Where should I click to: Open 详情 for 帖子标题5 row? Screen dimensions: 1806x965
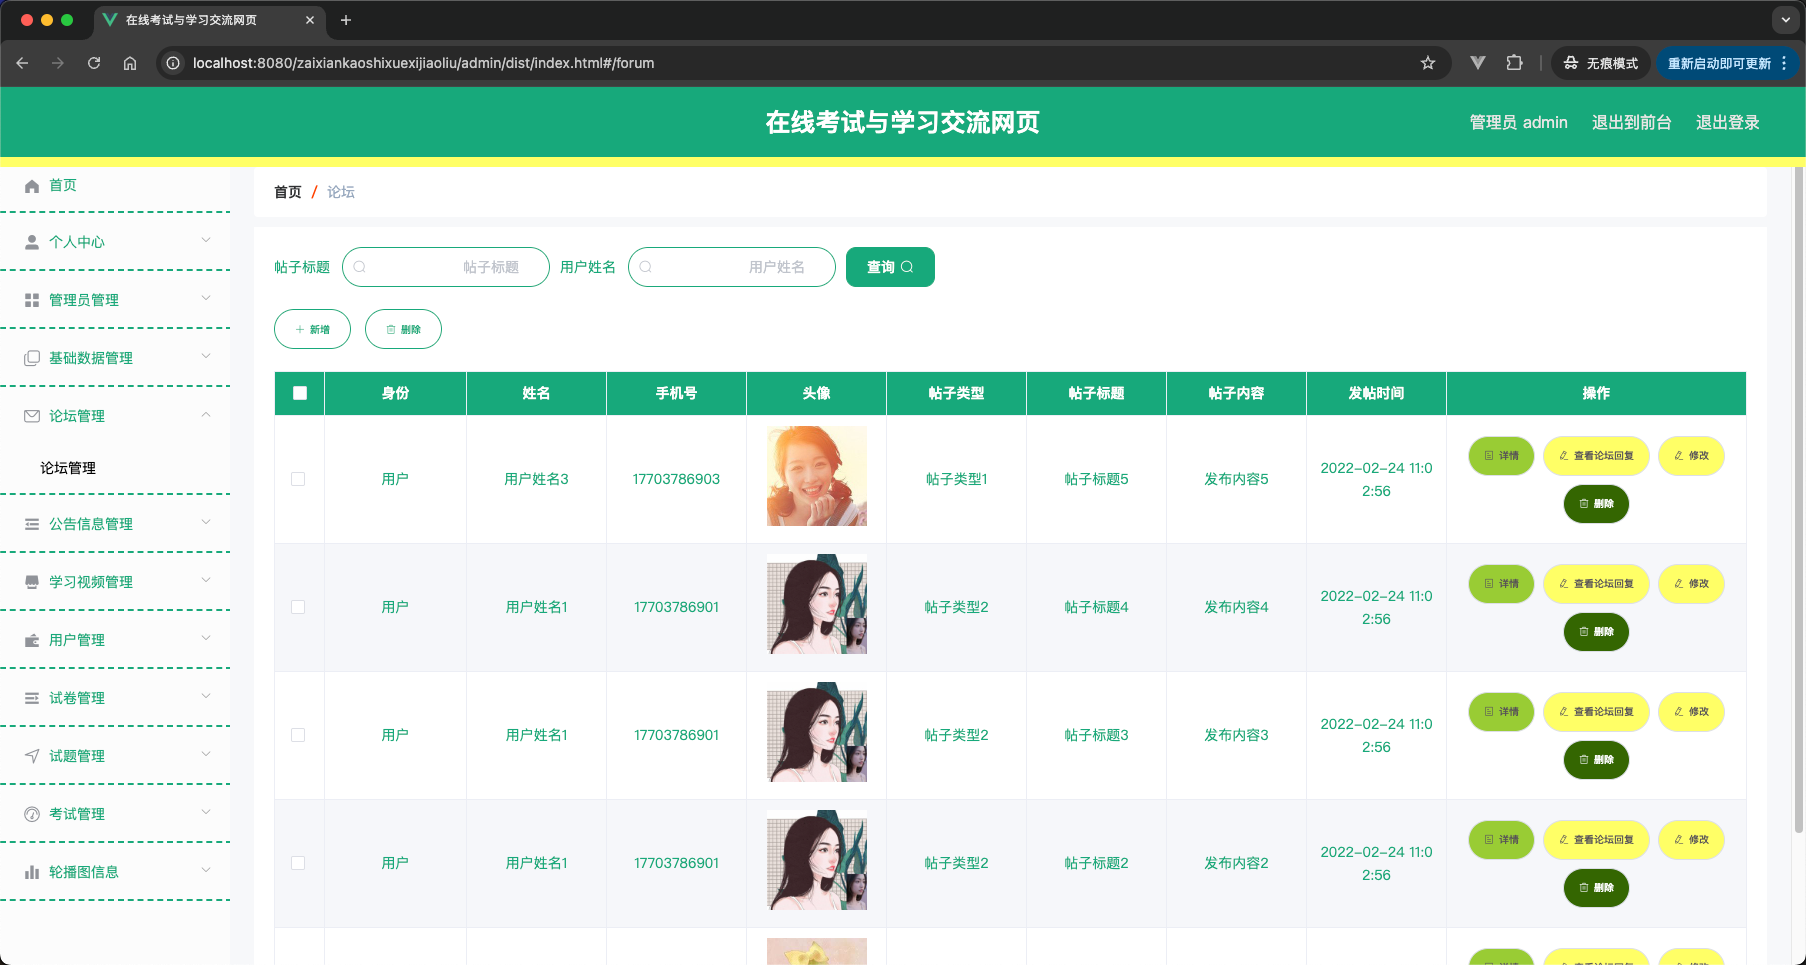(1501, 456)
